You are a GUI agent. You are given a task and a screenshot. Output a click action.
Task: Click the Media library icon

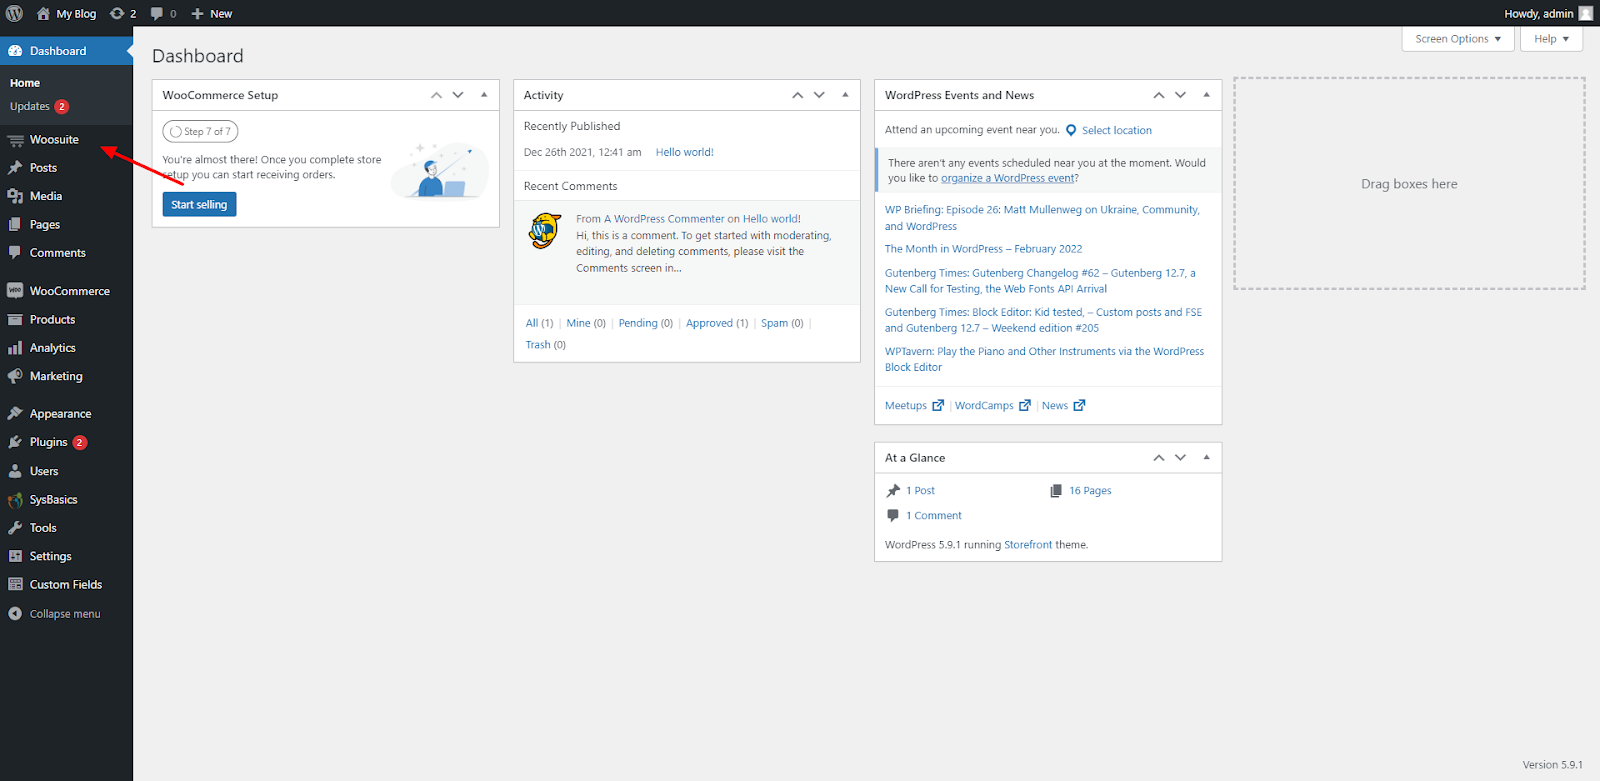(x=15, y=196)
